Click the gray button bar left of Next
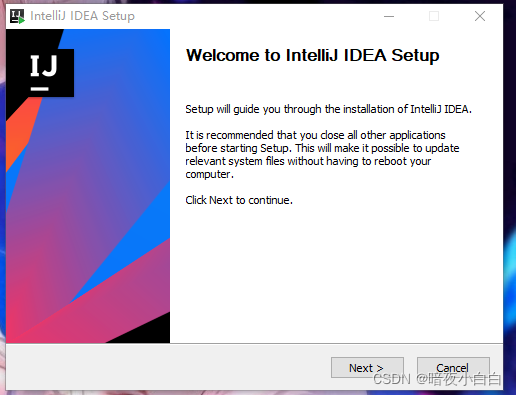 click(167, 367)
